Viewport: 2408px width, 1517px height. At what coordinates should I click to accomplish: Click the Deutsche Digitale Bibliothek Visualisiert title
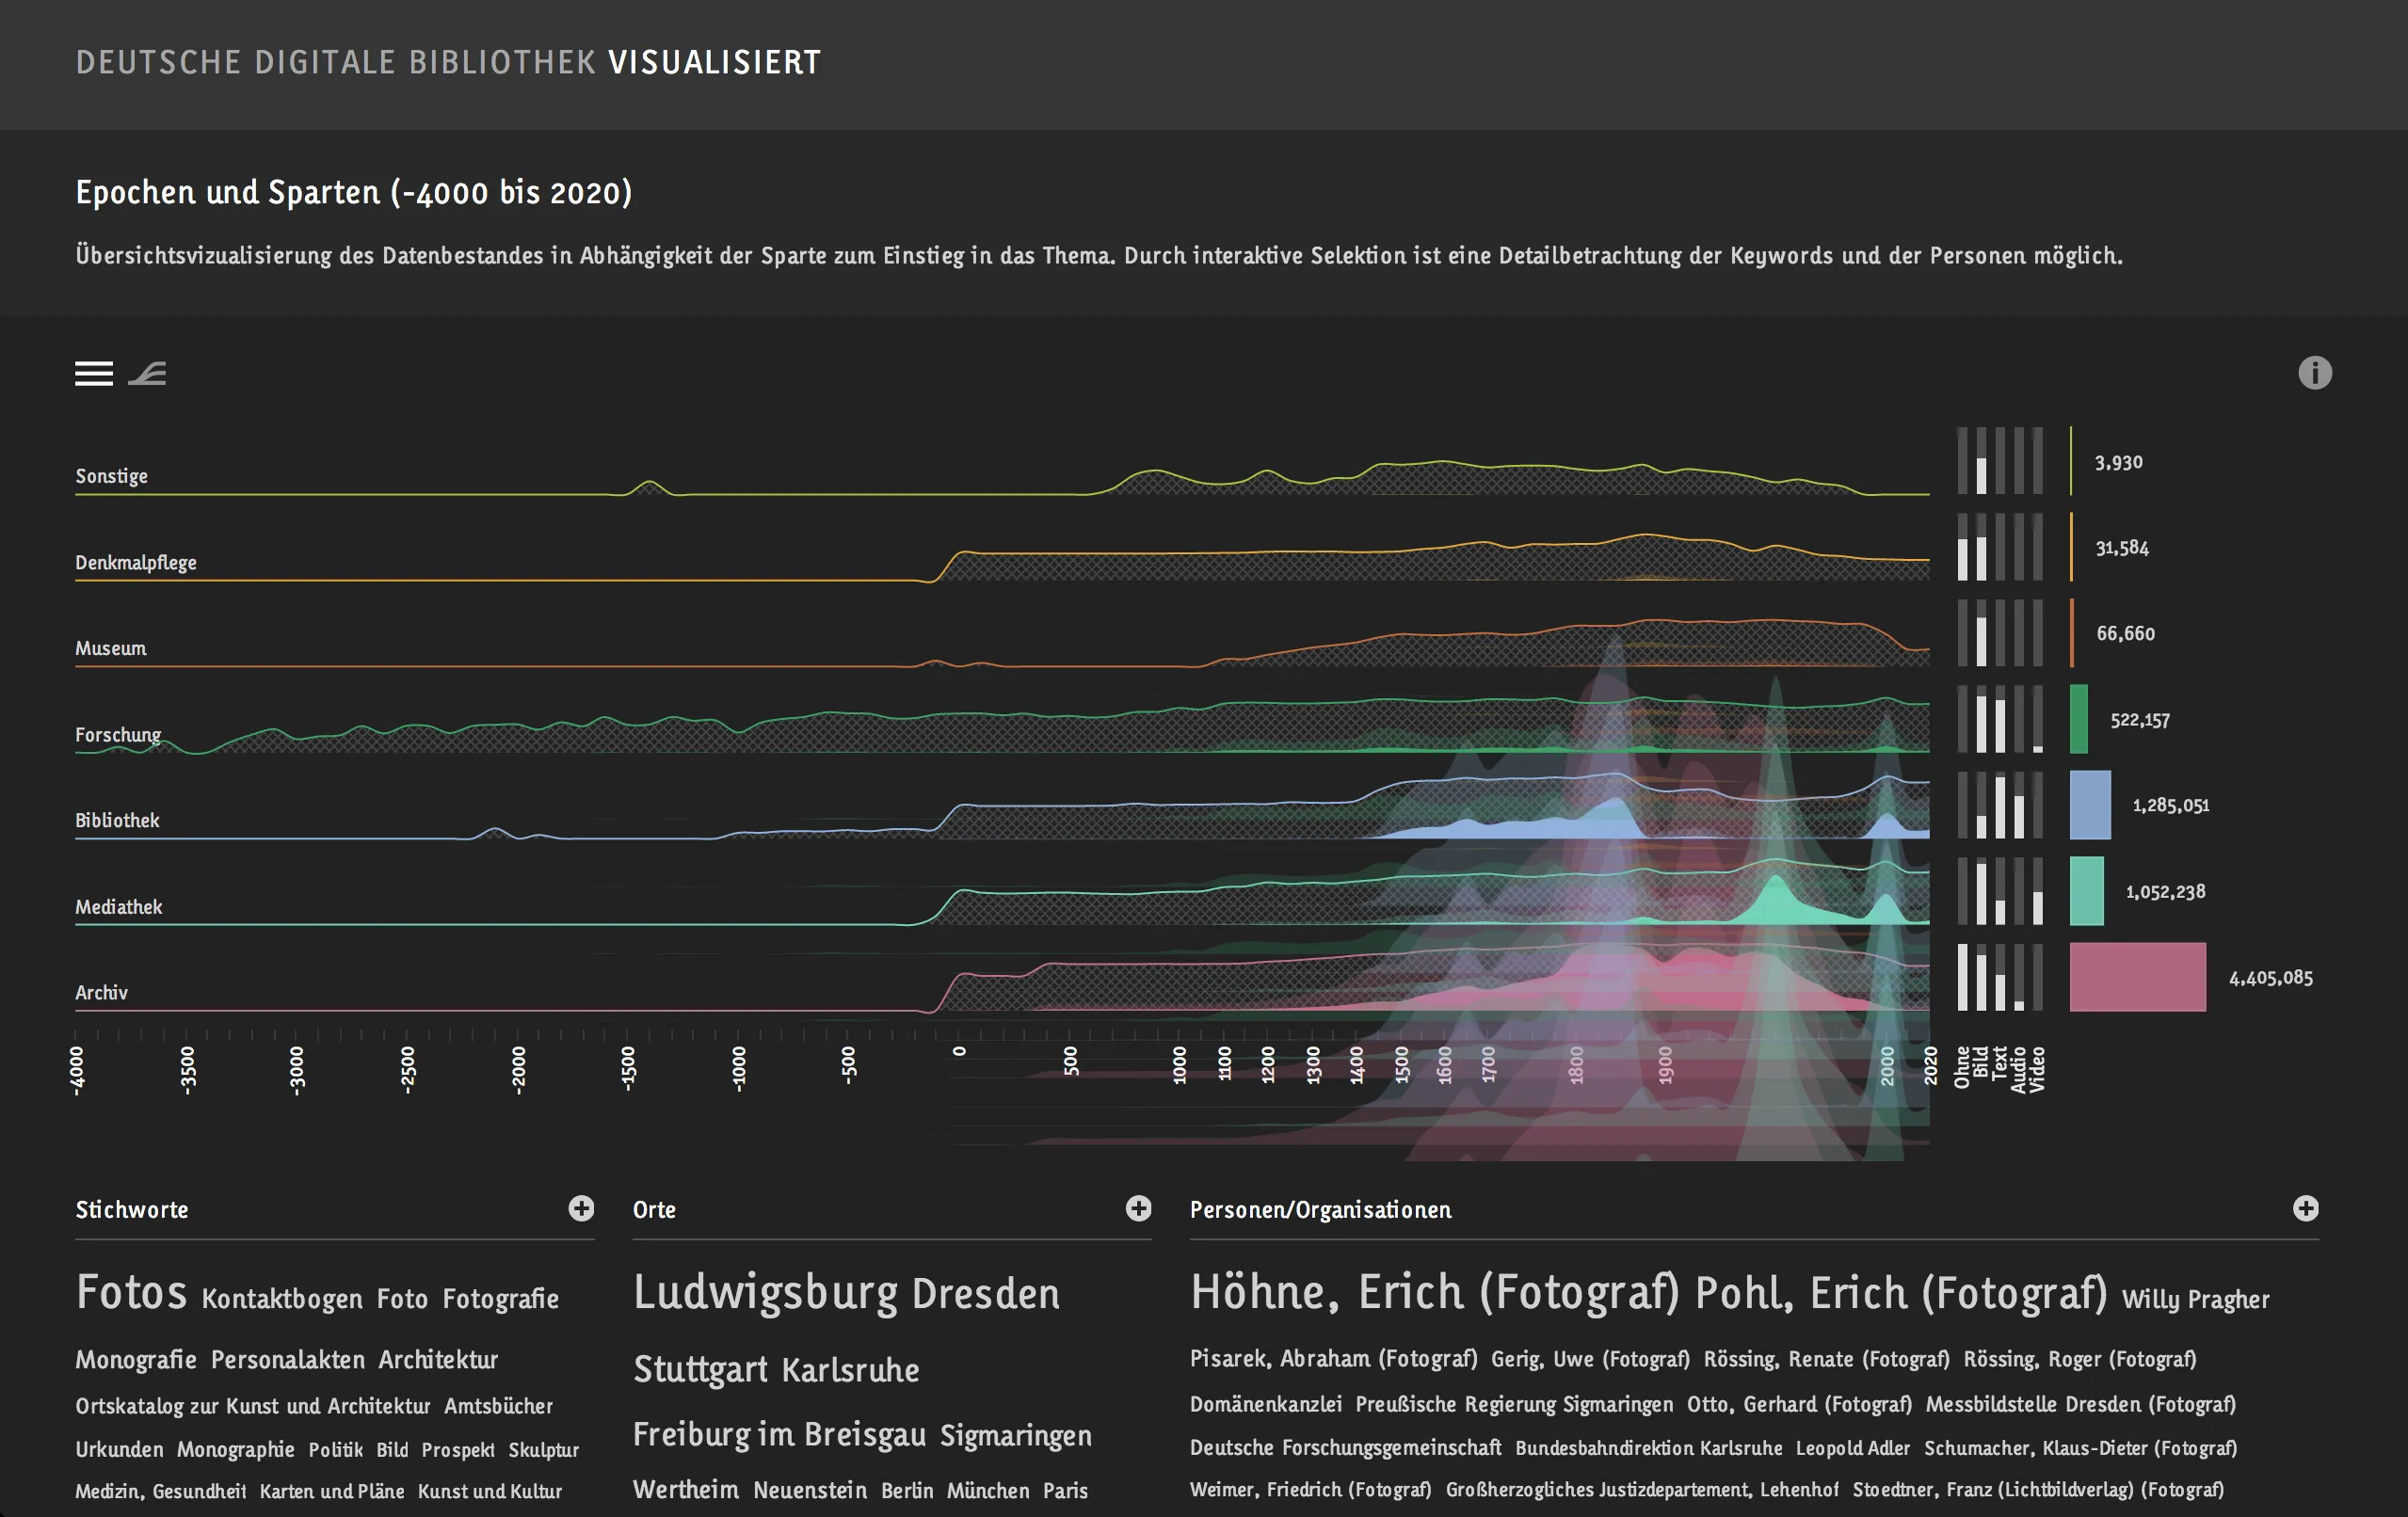pyautogui.click(x=448, y=62)
